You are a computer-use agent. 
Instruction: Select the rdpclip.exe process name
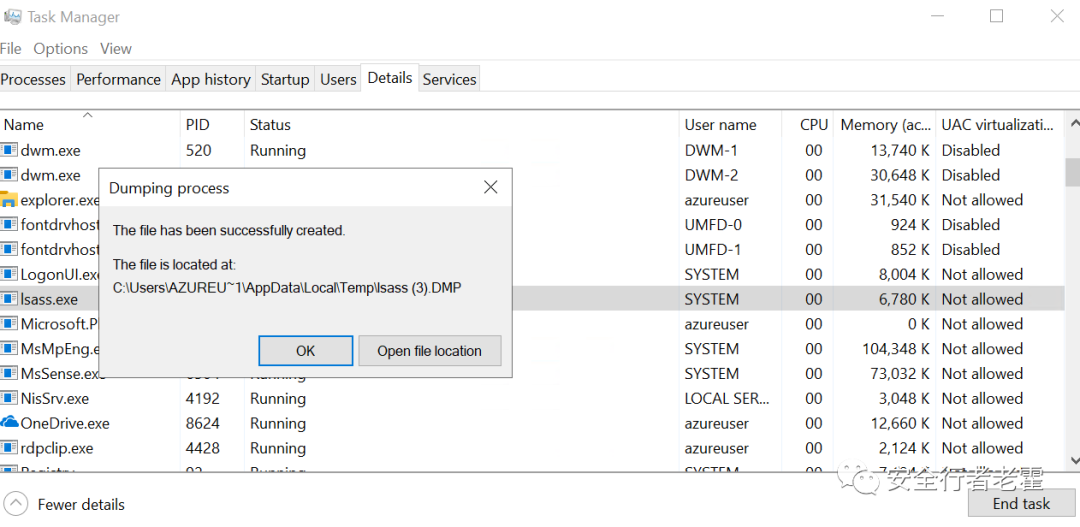pyautogui.click(x=56, y=448)
